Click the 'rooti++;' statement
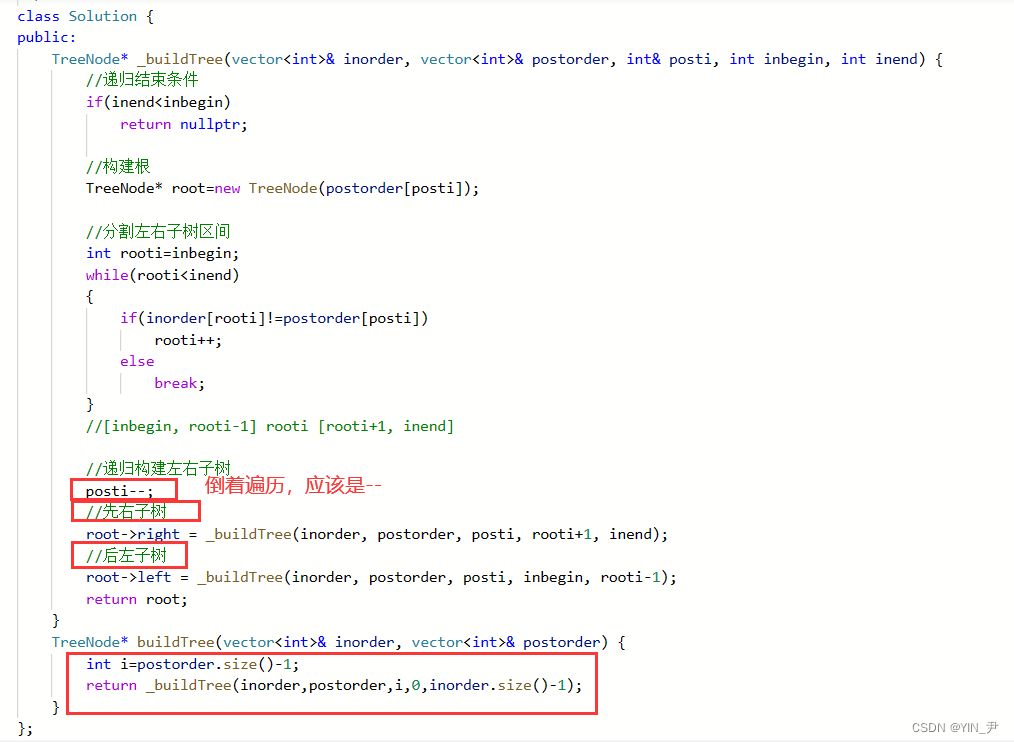 pos(188,340)
